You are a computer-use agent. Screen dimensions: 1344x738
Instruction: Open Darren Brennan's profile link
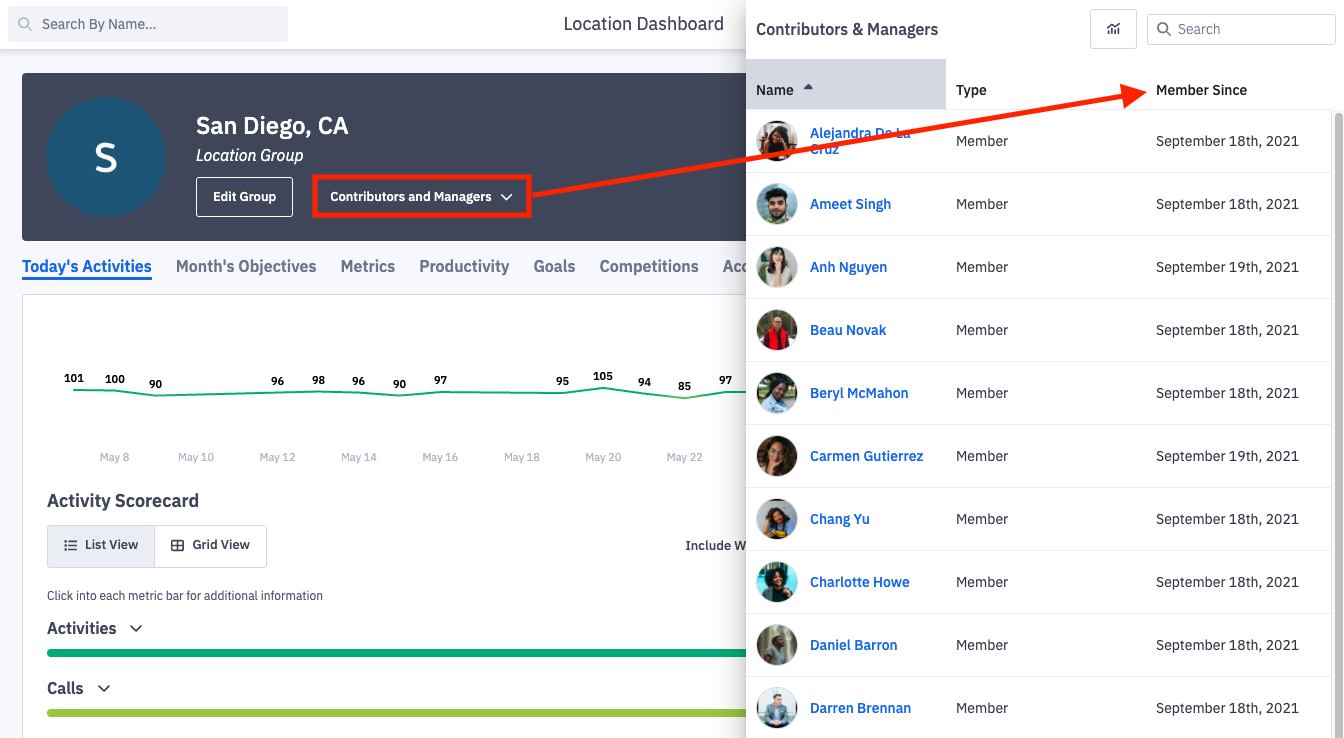coord(860,708)
